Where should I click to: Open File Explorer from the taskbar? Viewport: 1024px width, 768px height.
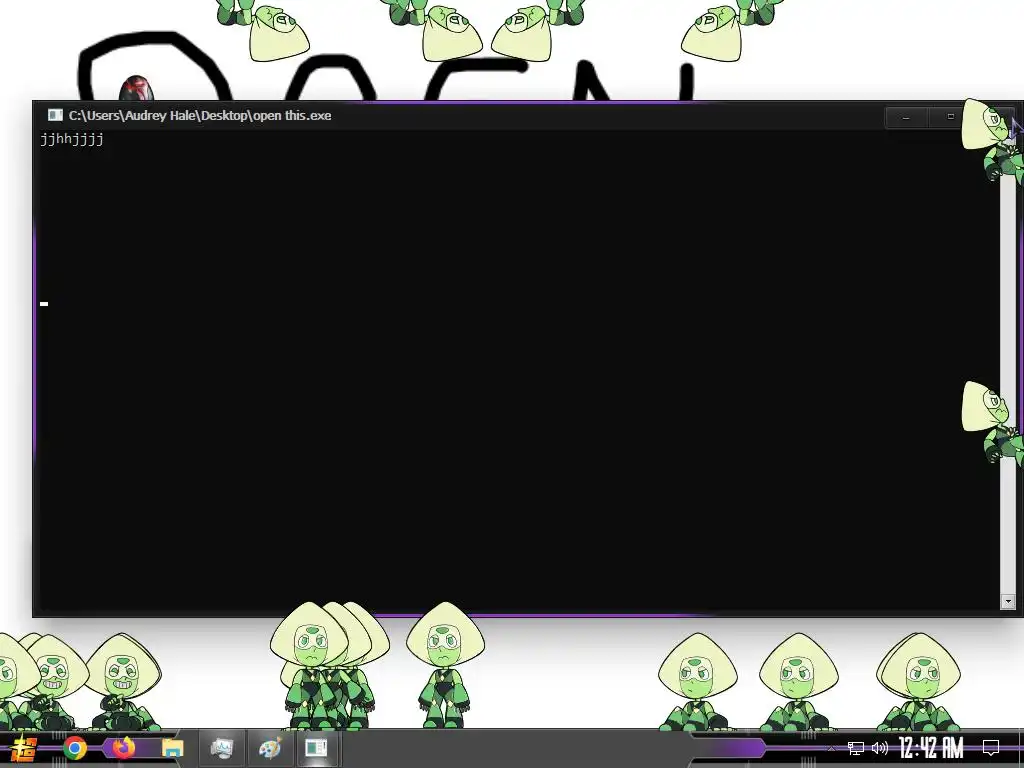(x=172, y=748)
